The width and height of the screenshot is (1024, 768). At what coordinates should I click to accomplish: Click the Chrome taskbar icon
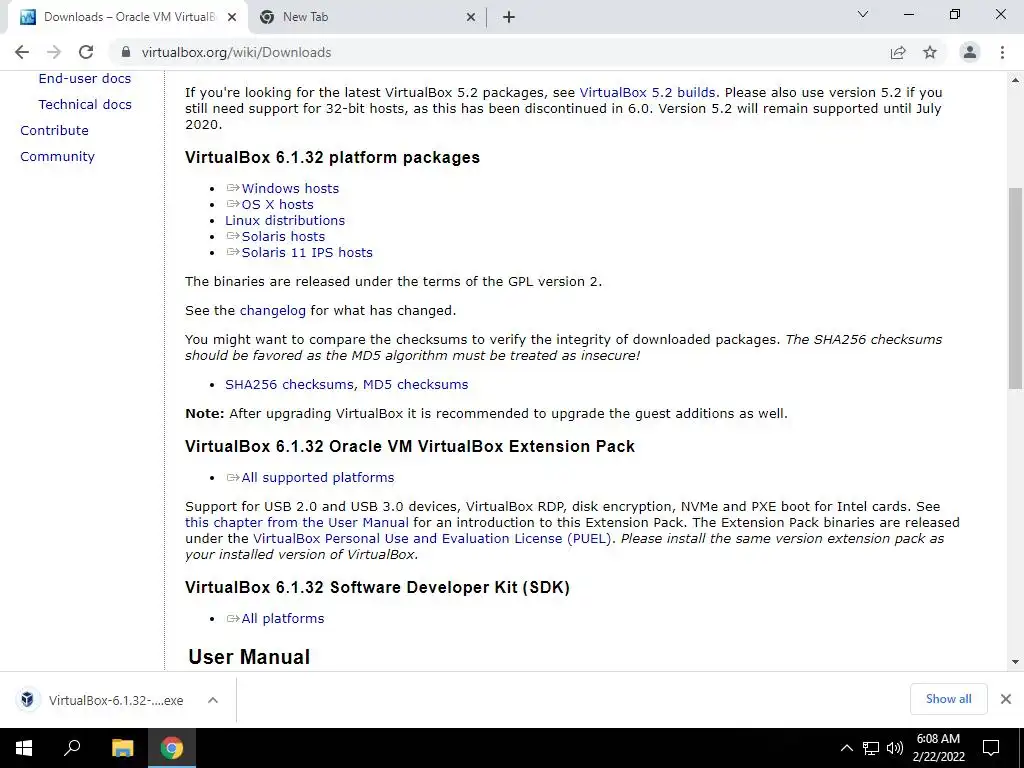click(x=172, y=748)
